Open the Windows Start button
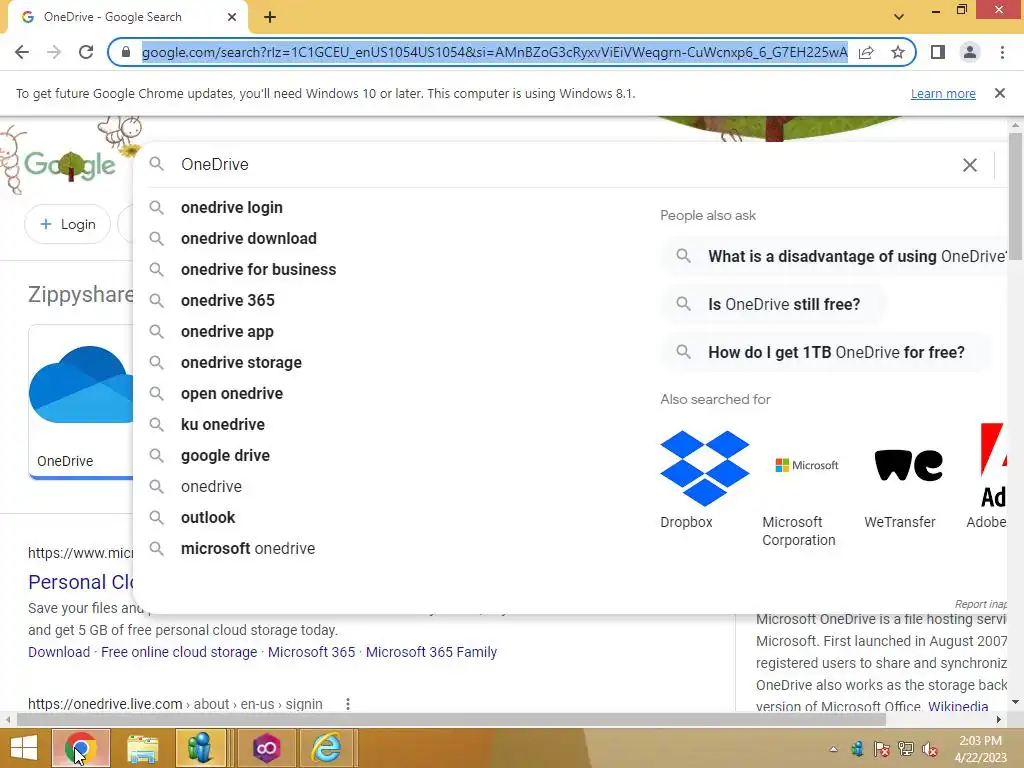Viewport: 1024px width, 768px height. tap(24, 748)
